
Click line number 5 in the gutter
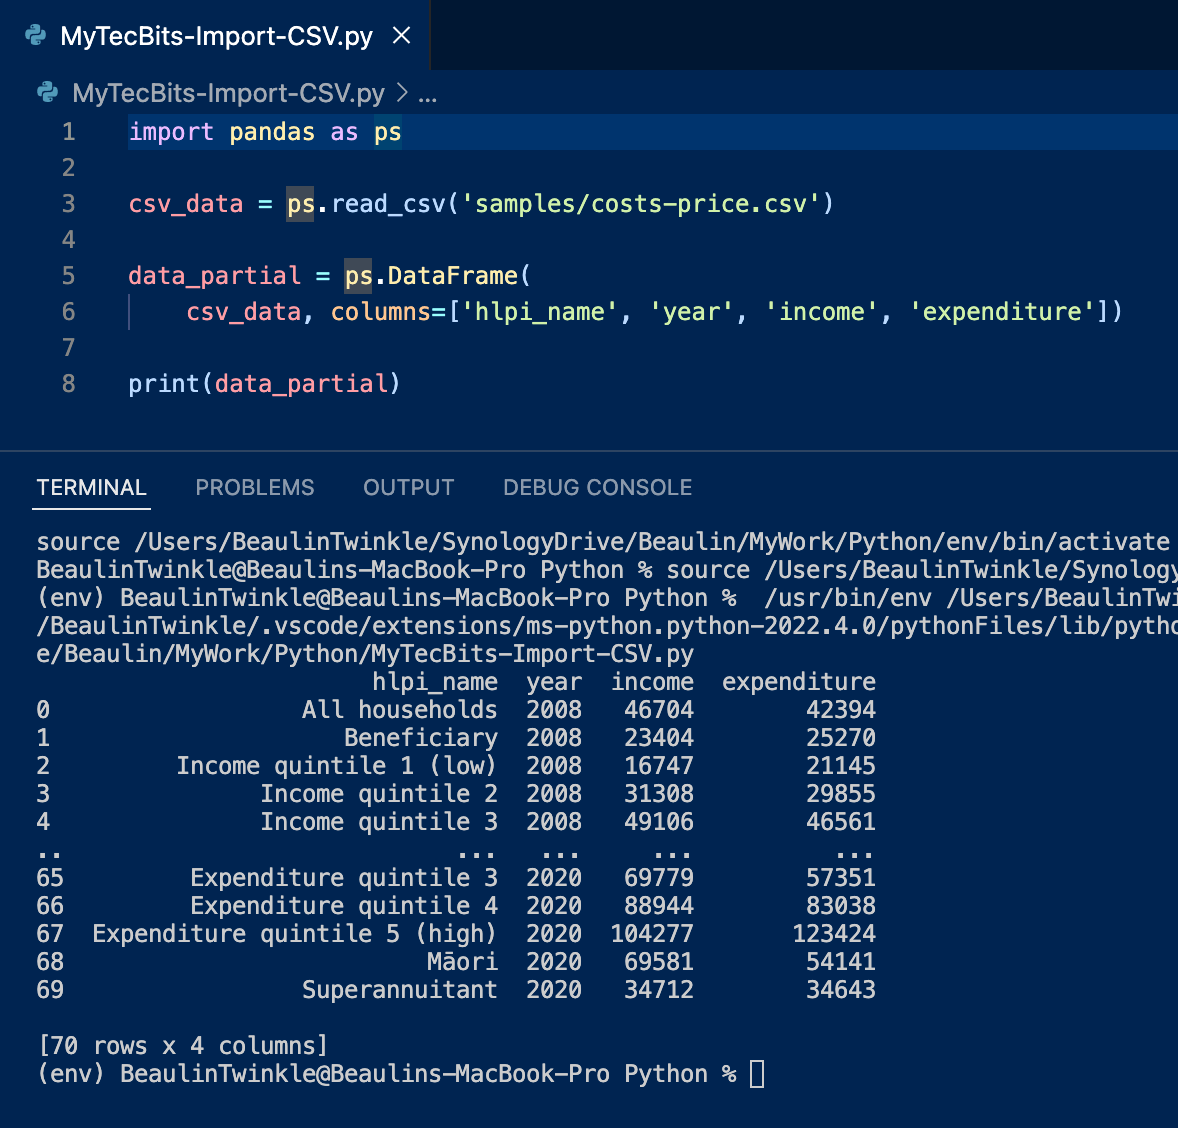point(68,276)
